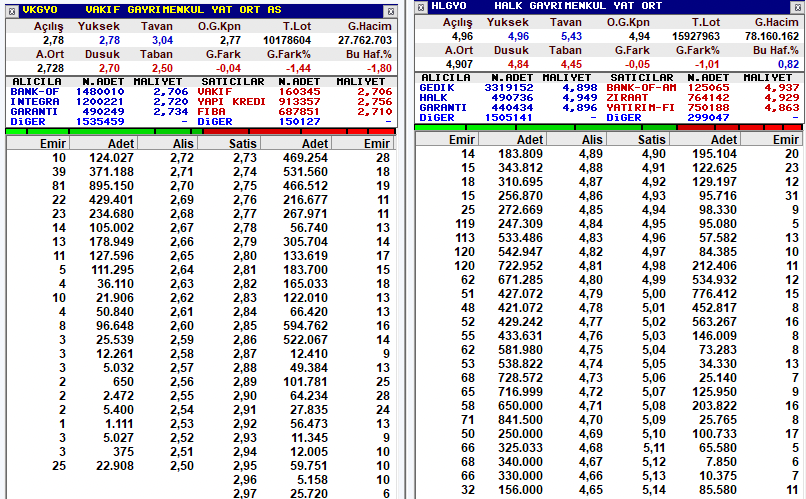Click the VKGYO window's top-left title bar icon

[12, 11]
